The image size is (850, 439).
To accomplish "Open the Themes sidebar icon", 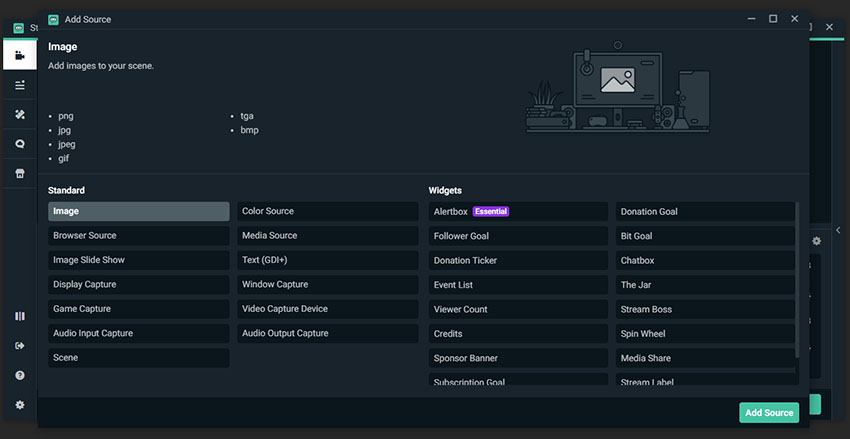I will [x=20, y=114].
